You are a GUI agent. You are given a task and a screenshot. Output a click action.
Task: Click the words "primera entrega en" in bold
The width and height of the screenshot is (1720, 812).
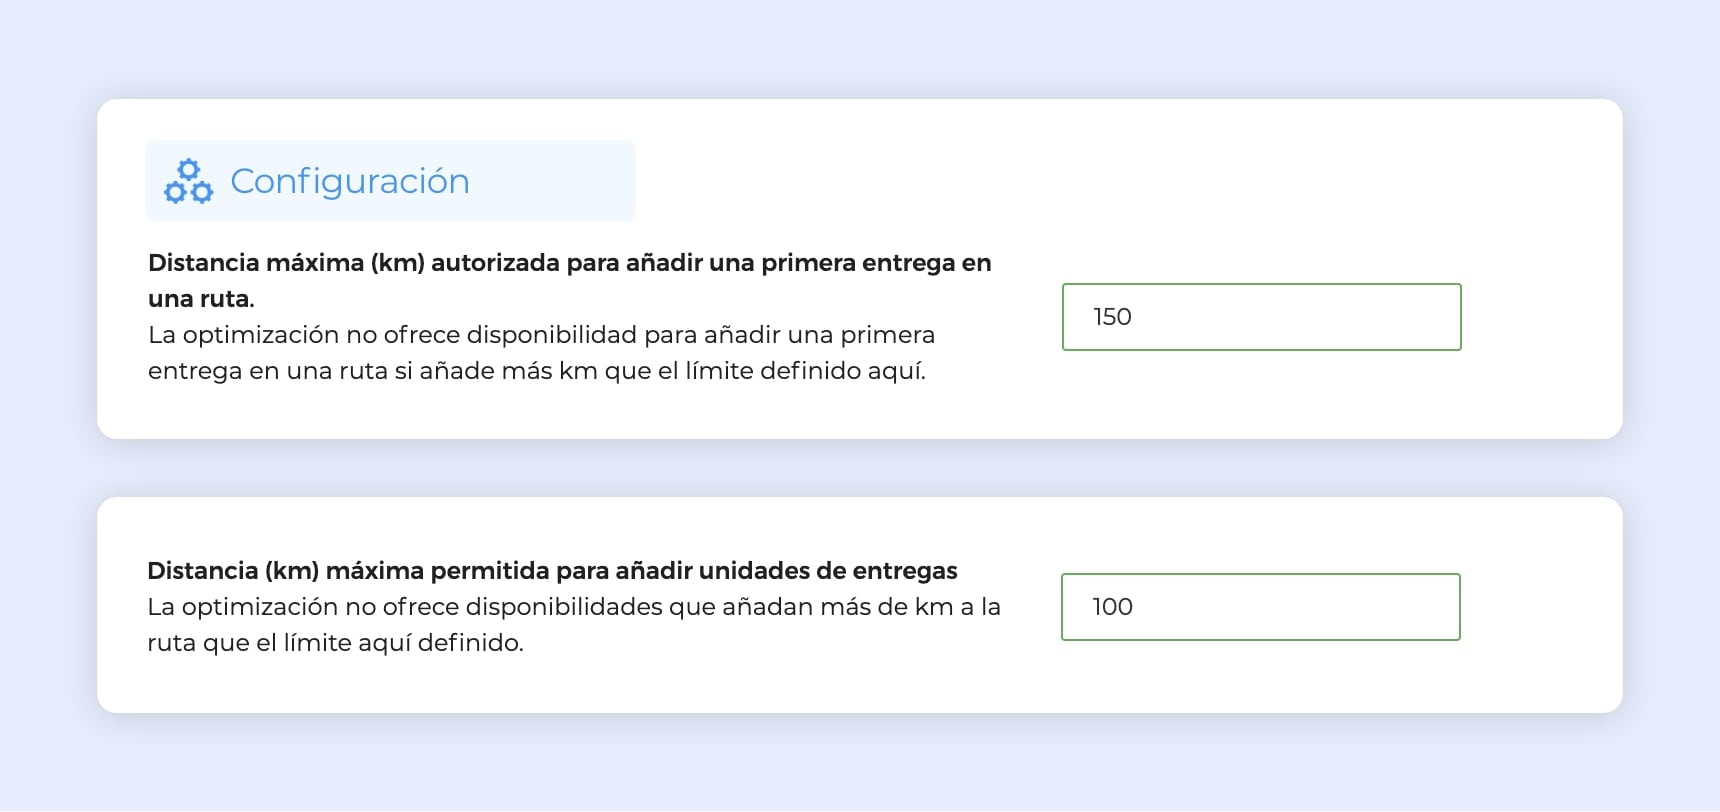point(876,263)
